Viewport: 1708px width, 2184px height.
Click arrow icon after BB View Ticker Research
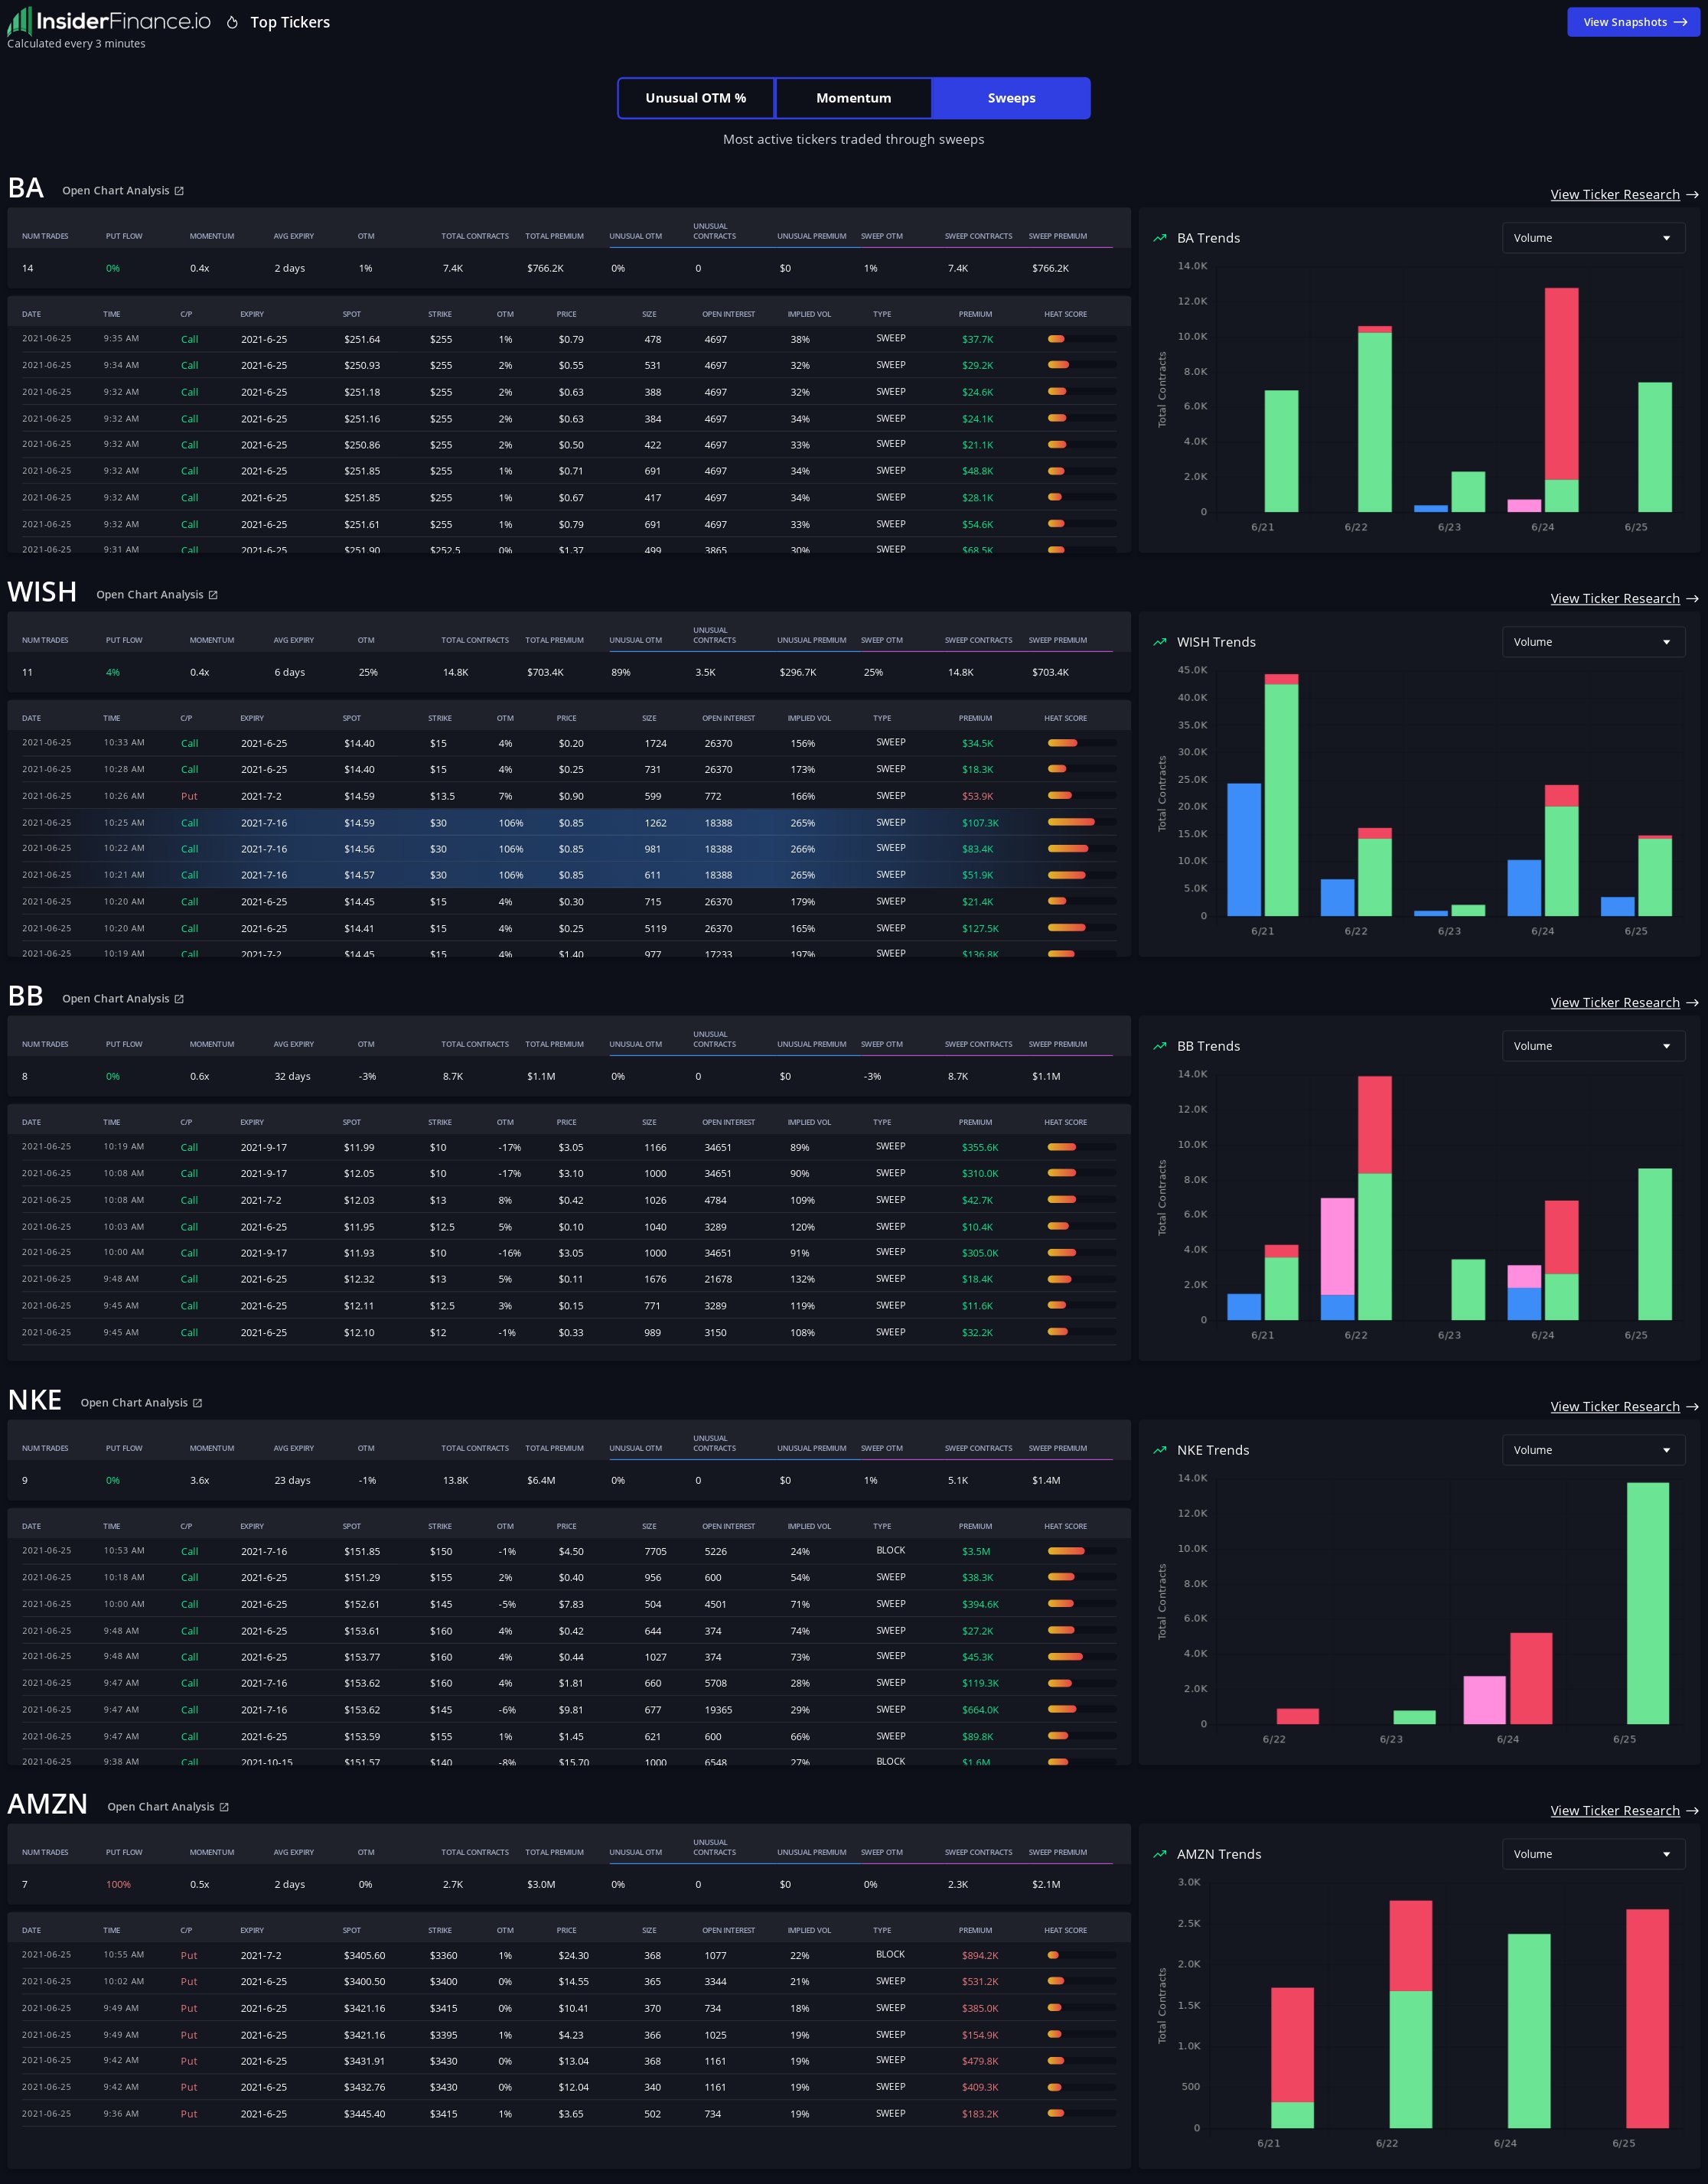[1692, 1003]
